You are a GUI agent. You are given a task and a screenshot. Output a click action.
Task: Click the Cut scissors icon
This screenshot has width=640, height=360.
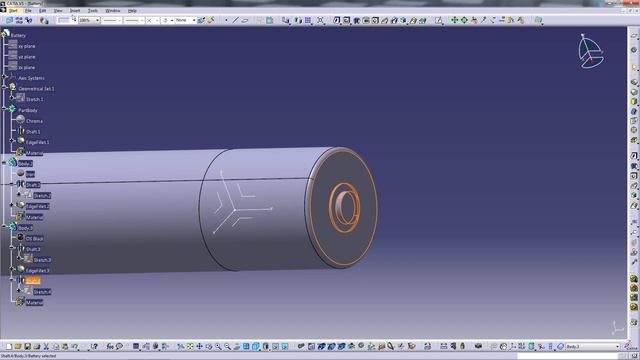point(46,347)
